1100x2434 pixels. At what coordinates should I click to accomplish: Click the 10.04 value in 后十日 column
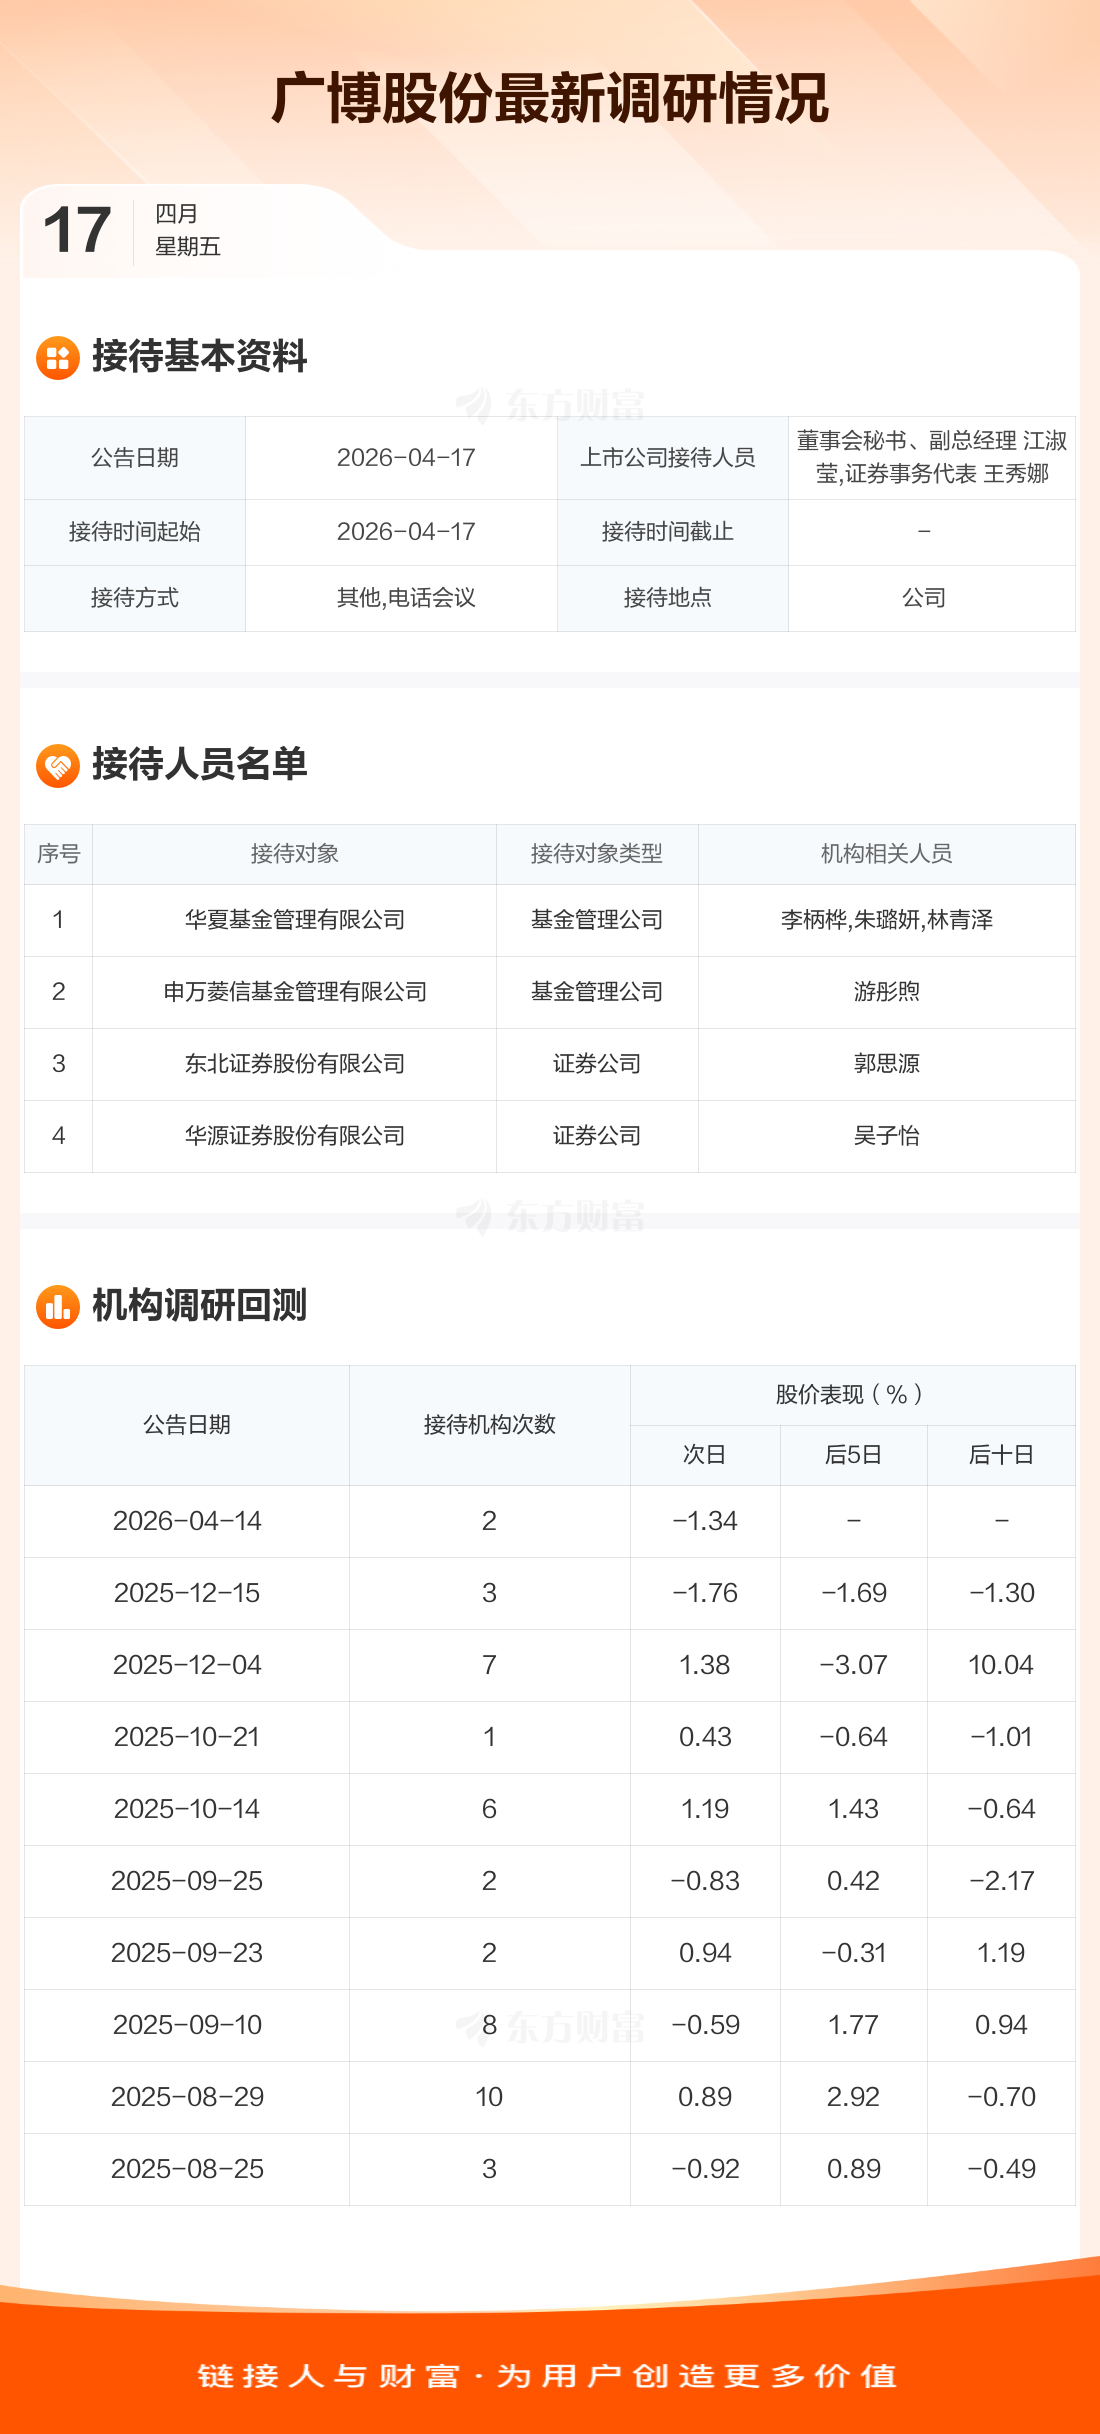1000,1665
